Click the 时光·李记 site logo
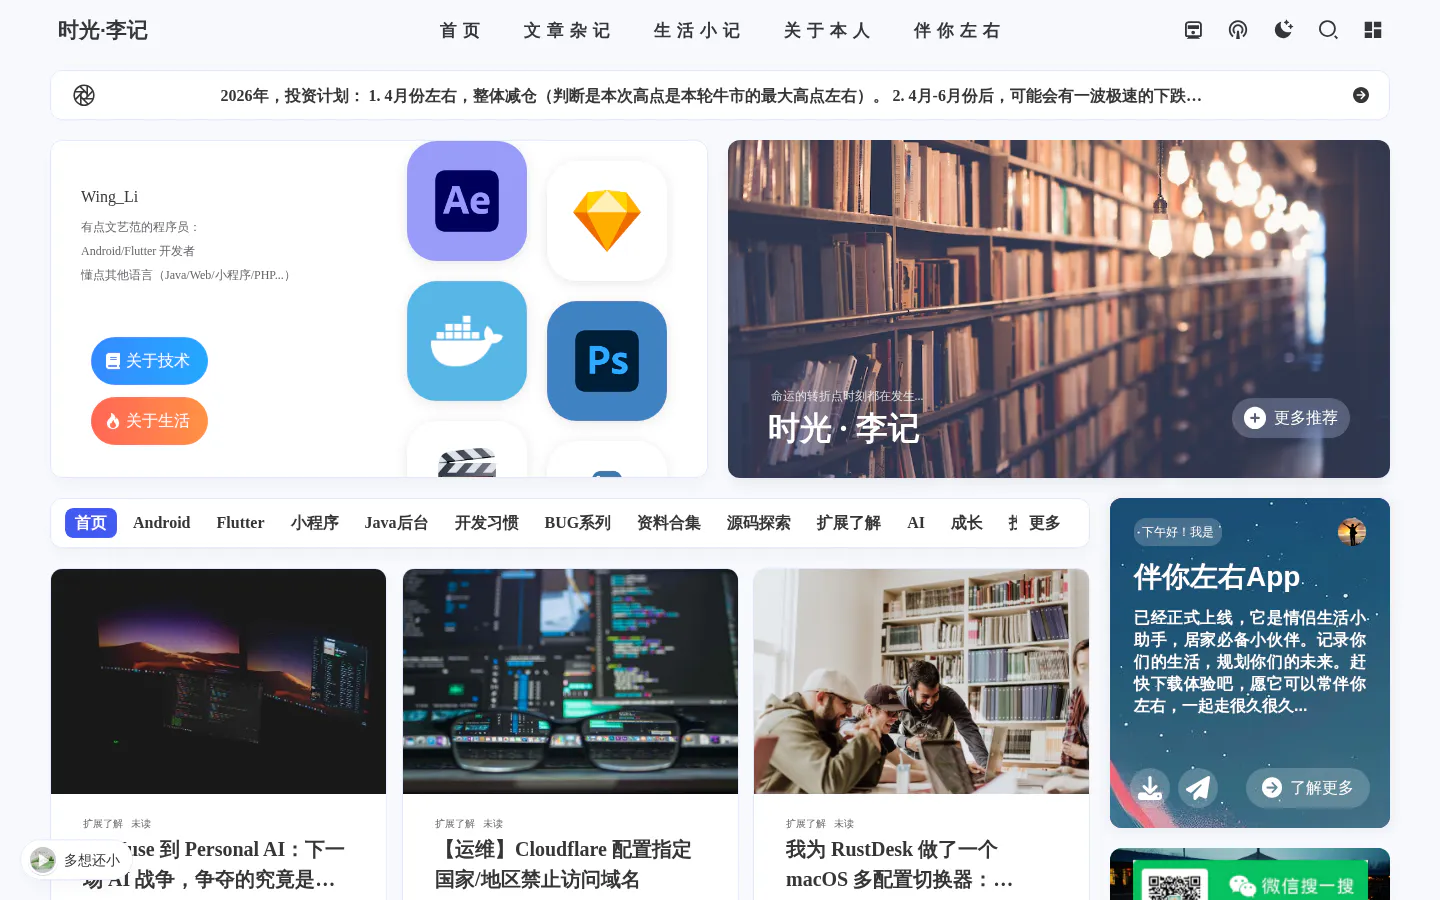Screen dimensions: 1440x900 click(103, 30)
